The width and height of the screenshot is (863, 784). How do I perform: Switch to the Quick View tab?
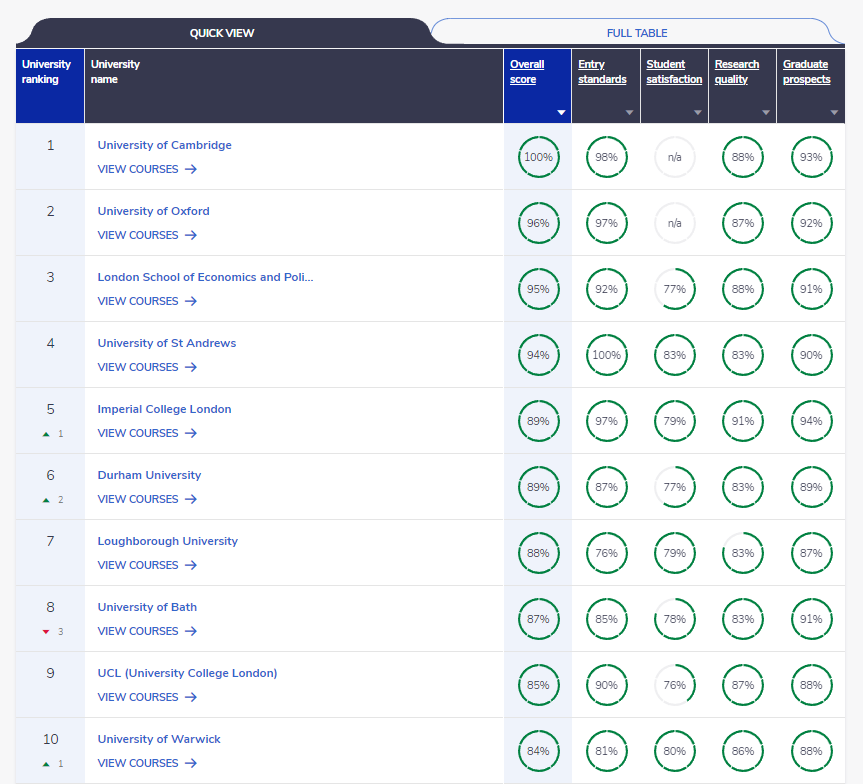click(x=222, y=33)
